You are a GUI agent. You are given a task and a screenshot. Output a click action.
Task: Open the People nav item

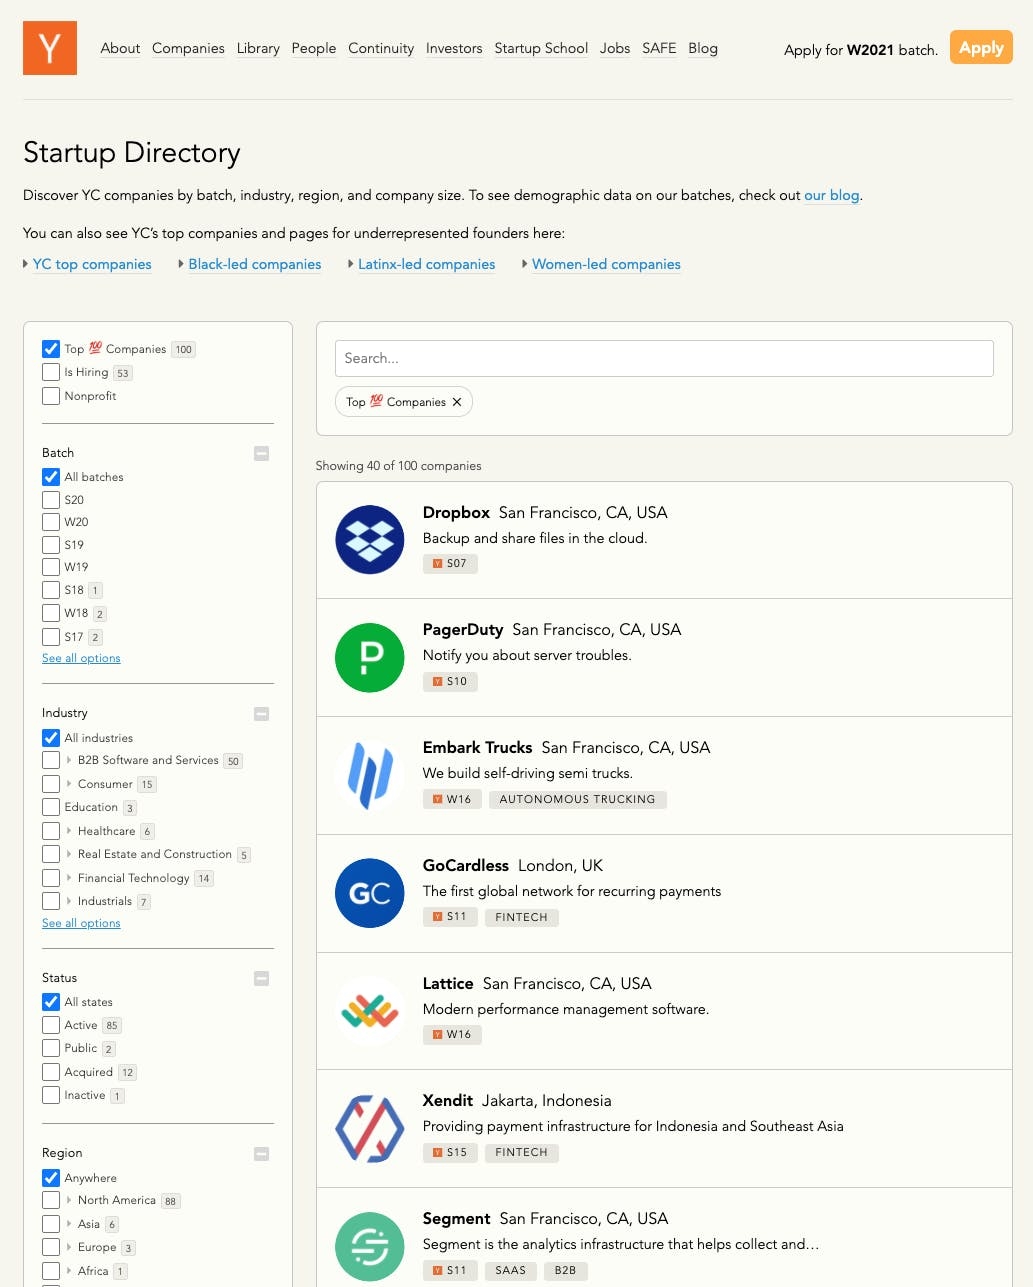point(314,48)
